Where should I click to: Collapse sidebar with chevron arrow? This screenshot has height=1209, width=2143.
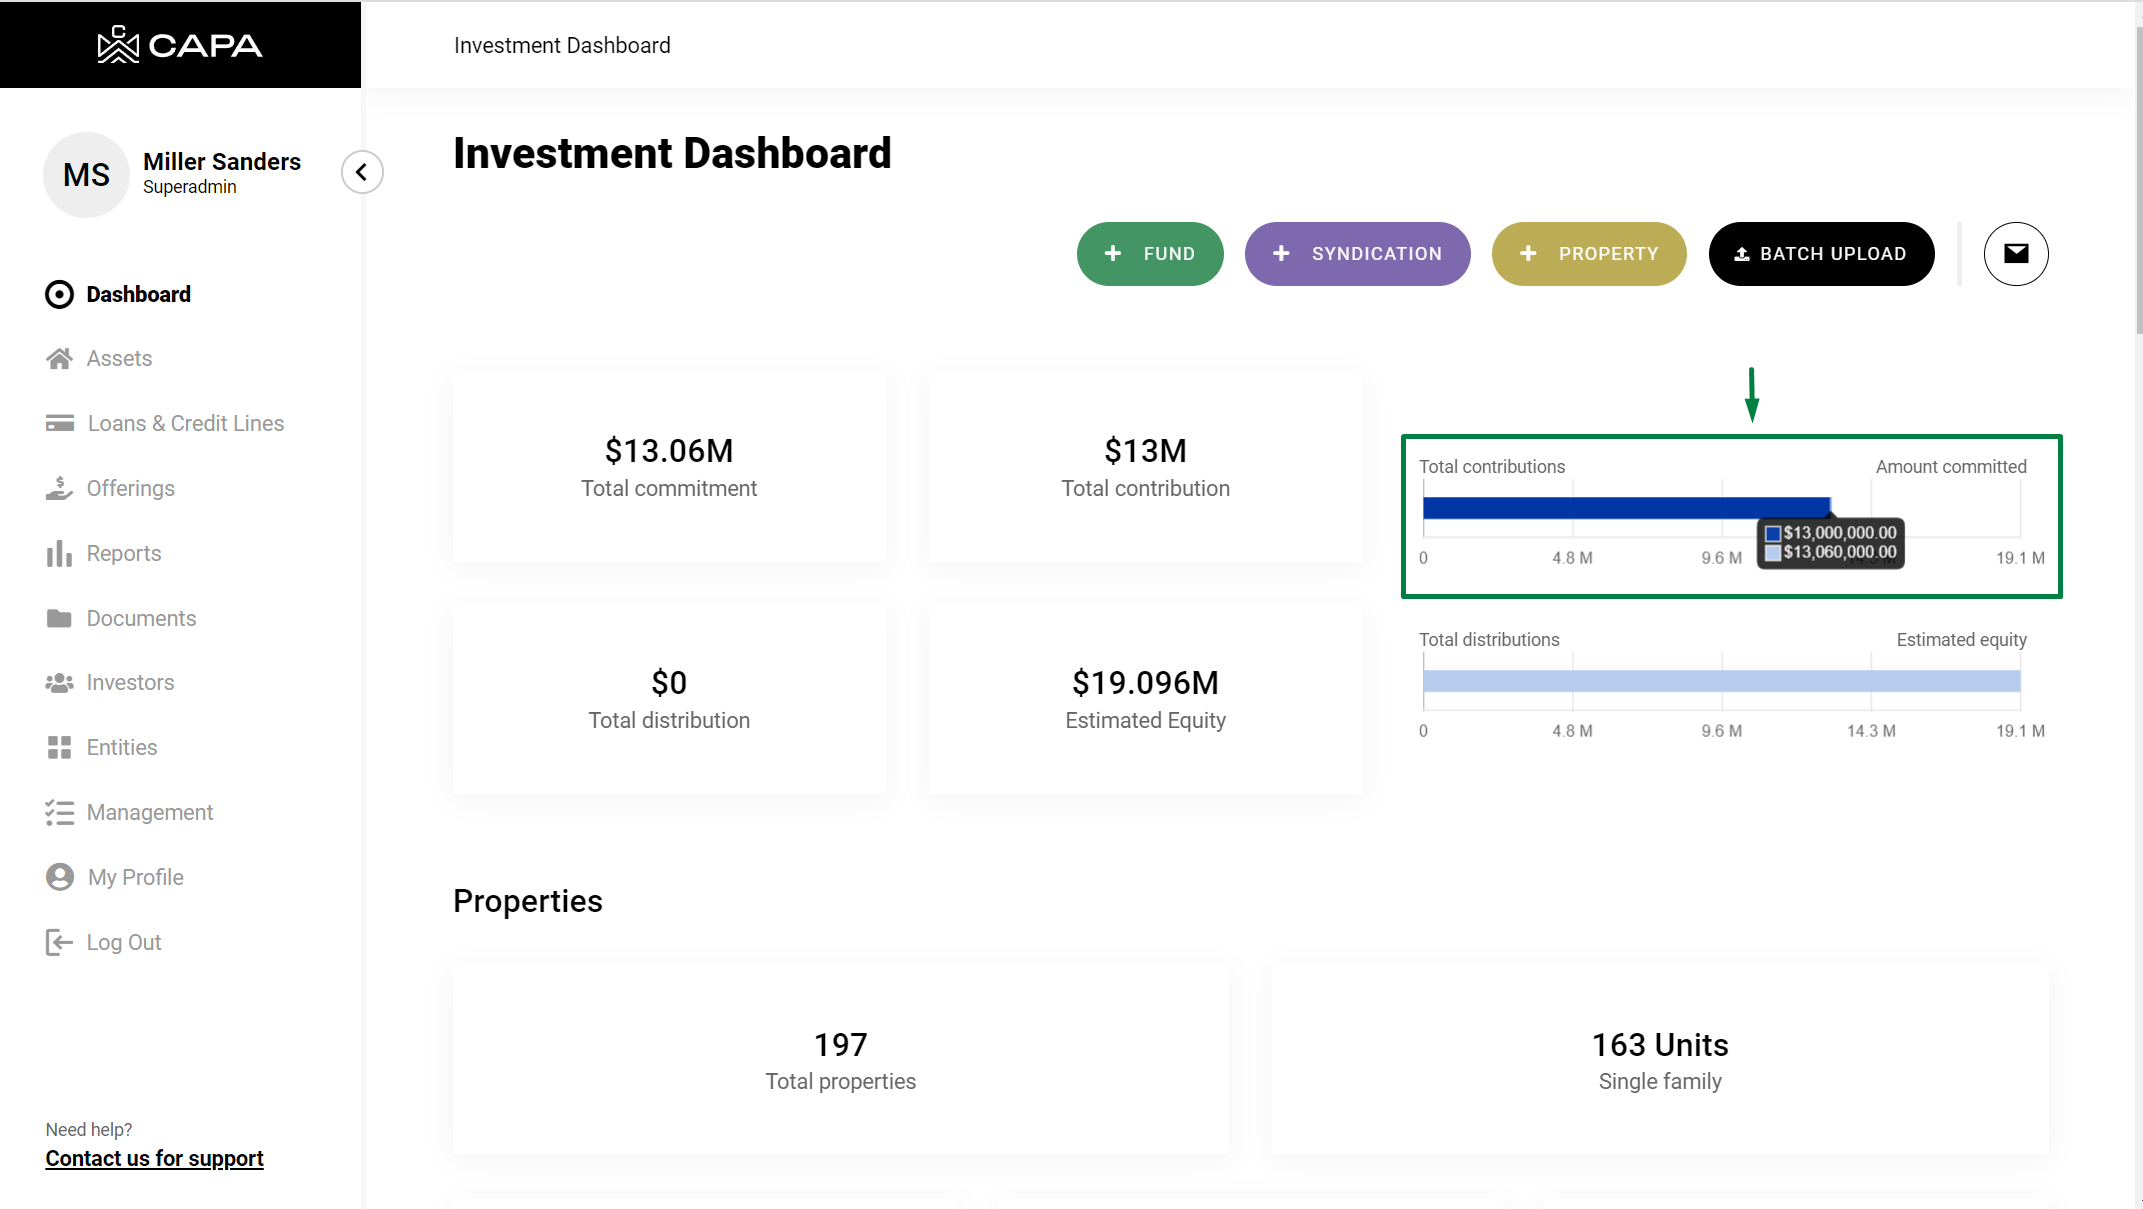pyautogui.click(x=362, y=172)
